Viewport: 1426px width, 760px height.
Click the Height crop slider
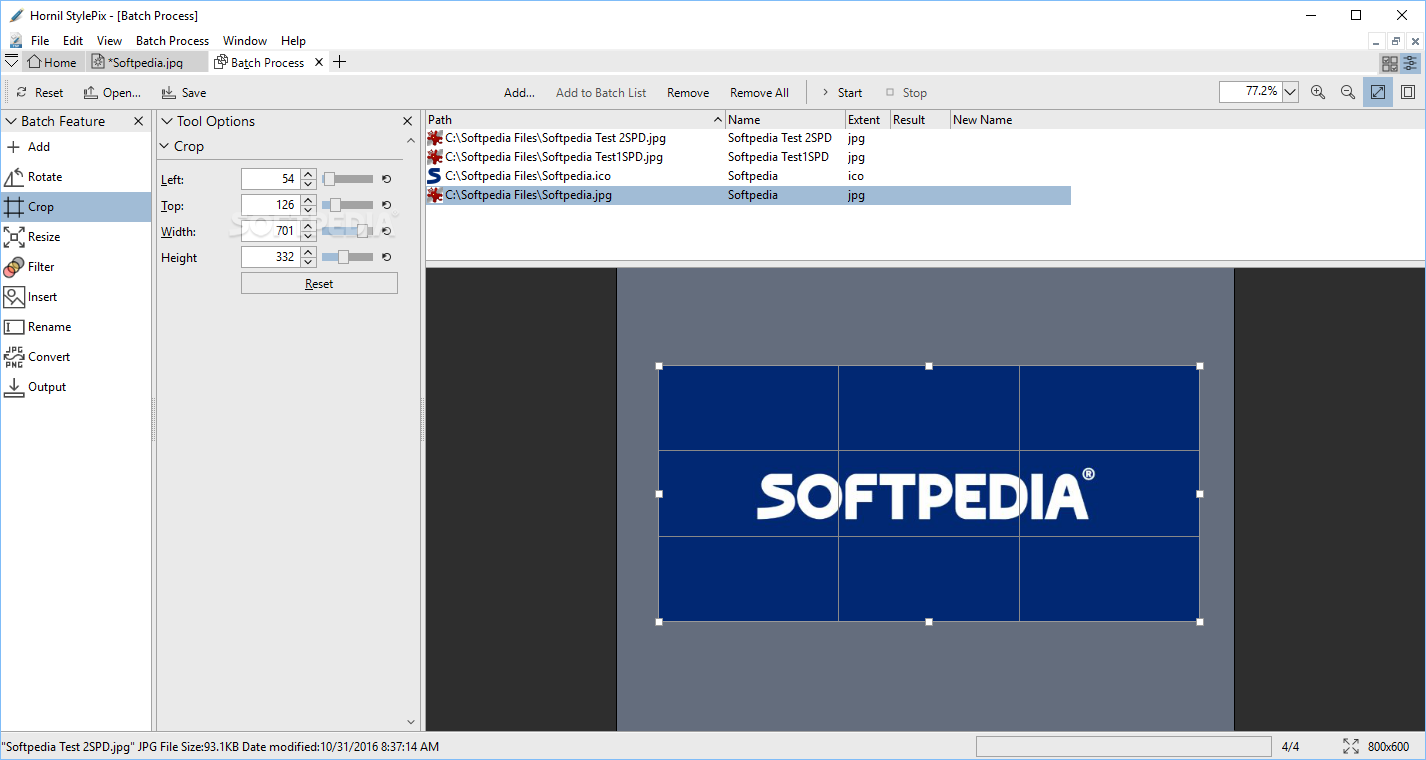point(347,257)
